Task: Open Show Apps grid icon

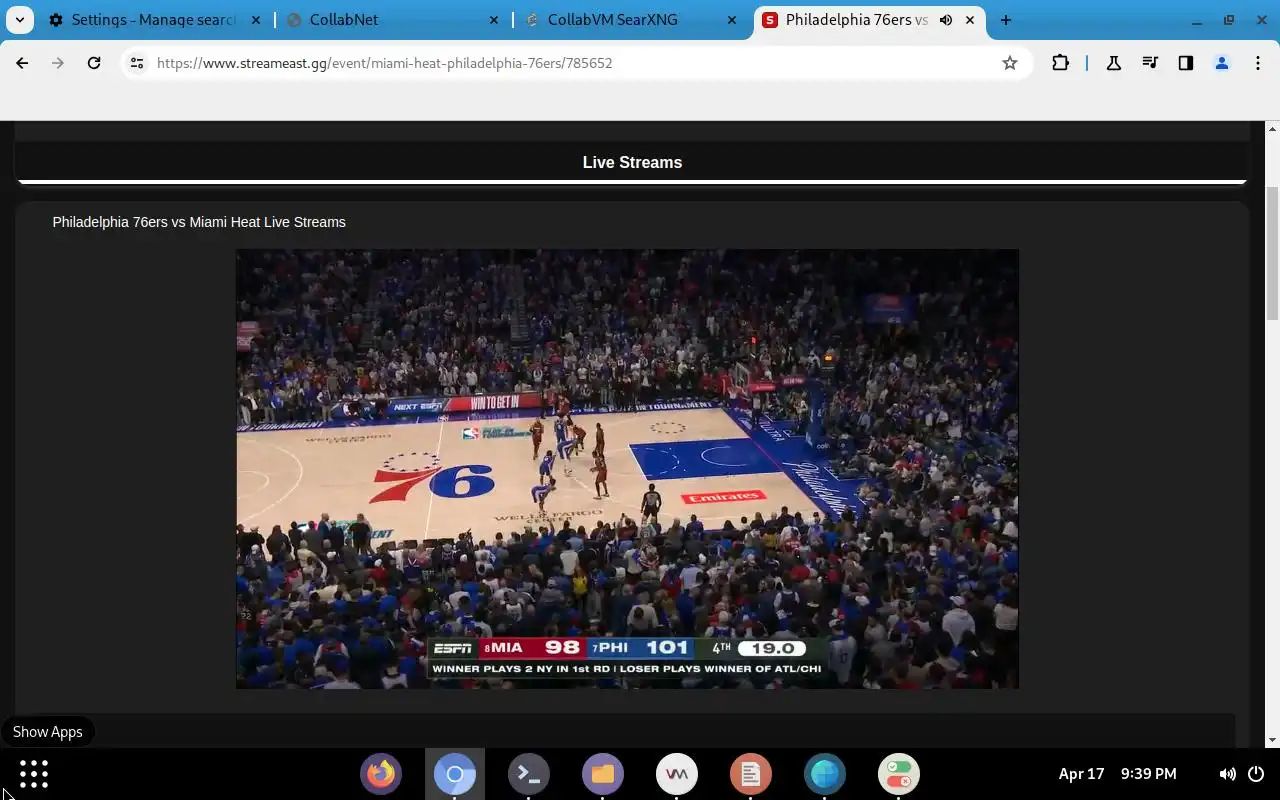Action: pyautogui.click(x=34, y=774)
